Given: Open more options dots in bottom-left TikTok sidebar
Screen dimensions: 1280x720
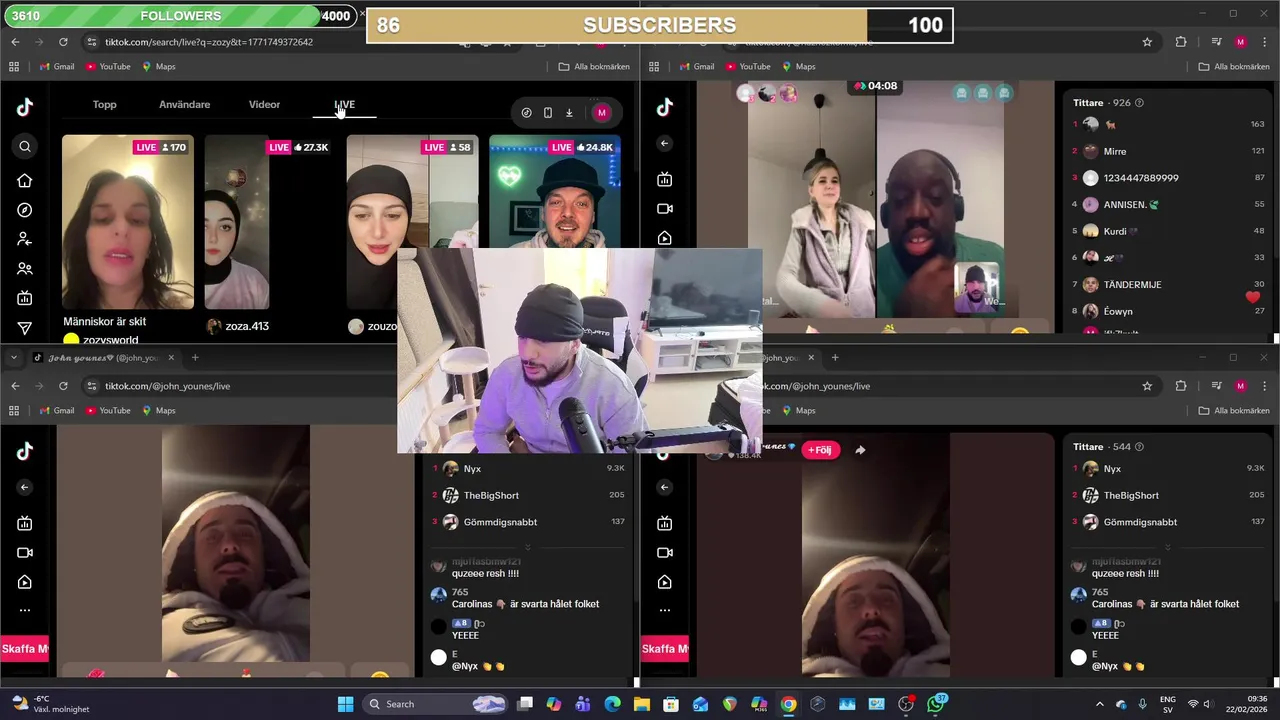Looking at the screenshot, I should (25, 610).
